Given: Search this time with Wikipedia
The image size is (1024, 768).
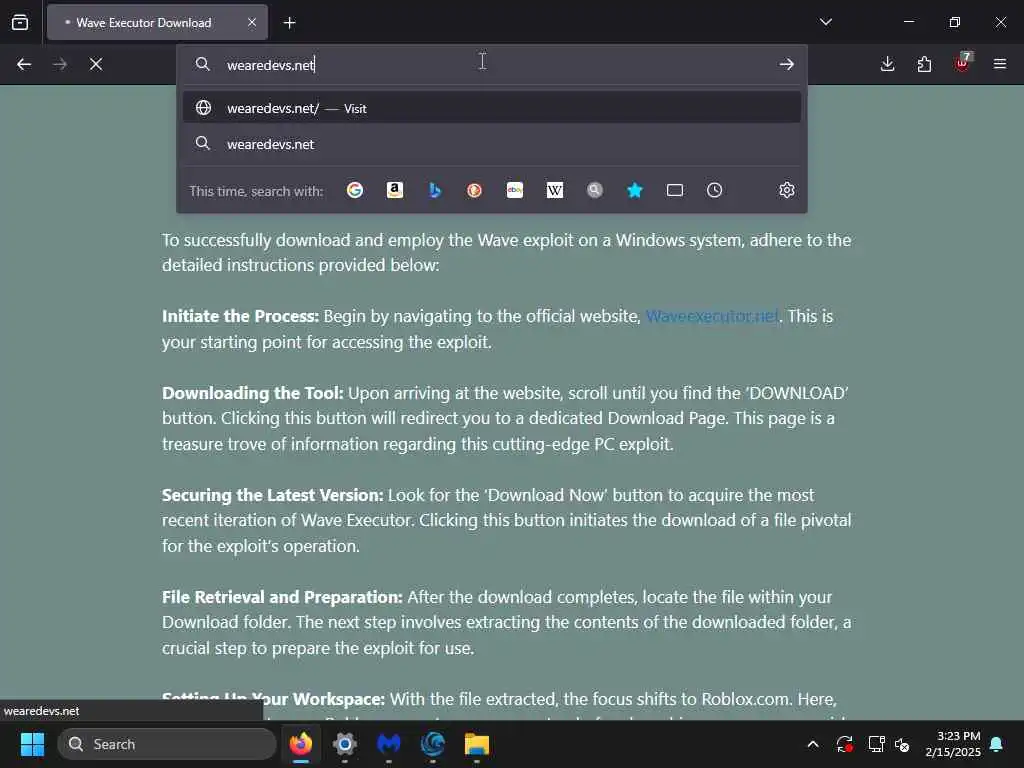Looking at the screenshot, I should tap(554, 190).
